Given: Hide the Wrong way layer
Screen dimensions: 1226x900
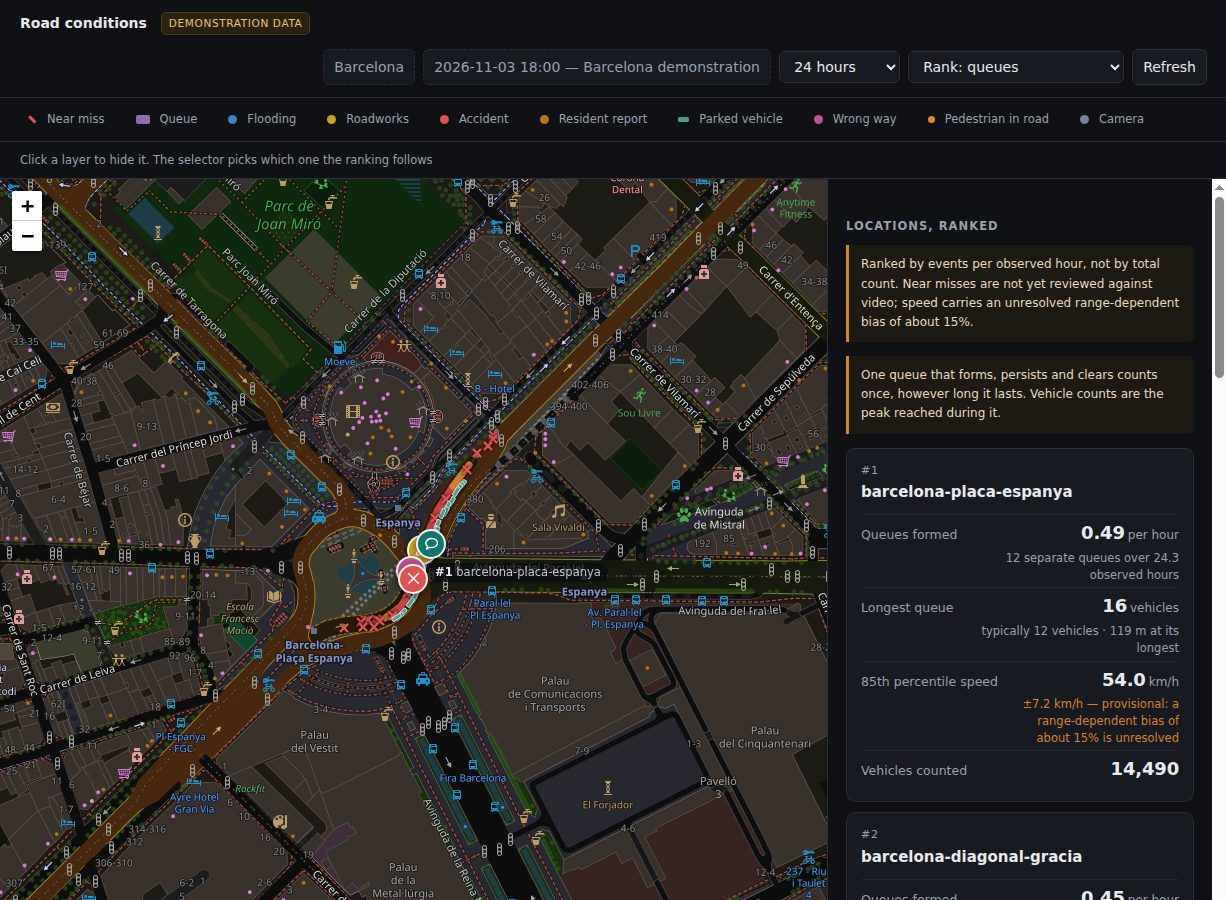Looking at the screenshot, I should coord(854,118).
